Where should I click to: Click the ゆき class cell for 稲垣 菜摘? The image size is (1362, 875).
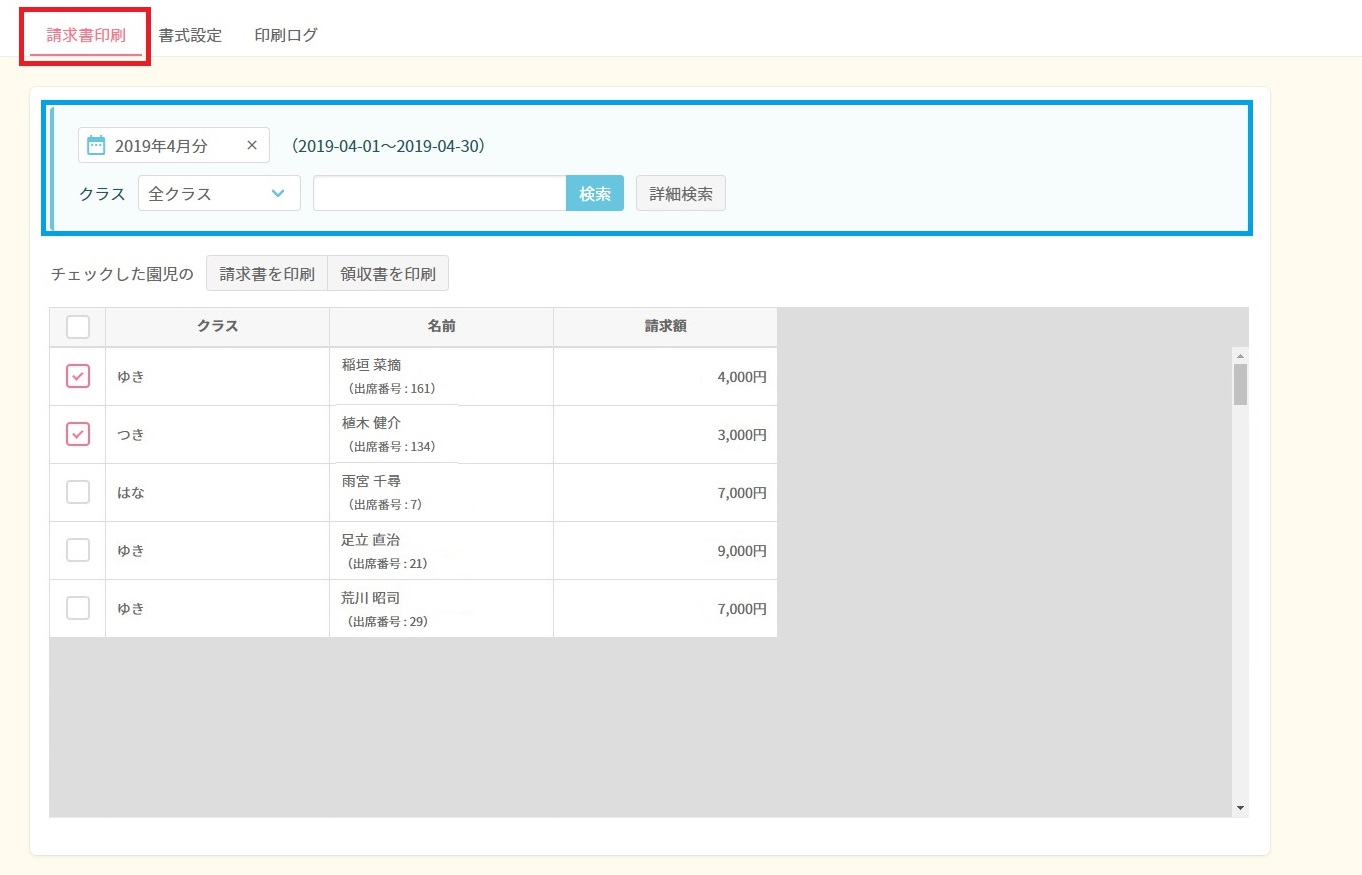click(218, 377)
